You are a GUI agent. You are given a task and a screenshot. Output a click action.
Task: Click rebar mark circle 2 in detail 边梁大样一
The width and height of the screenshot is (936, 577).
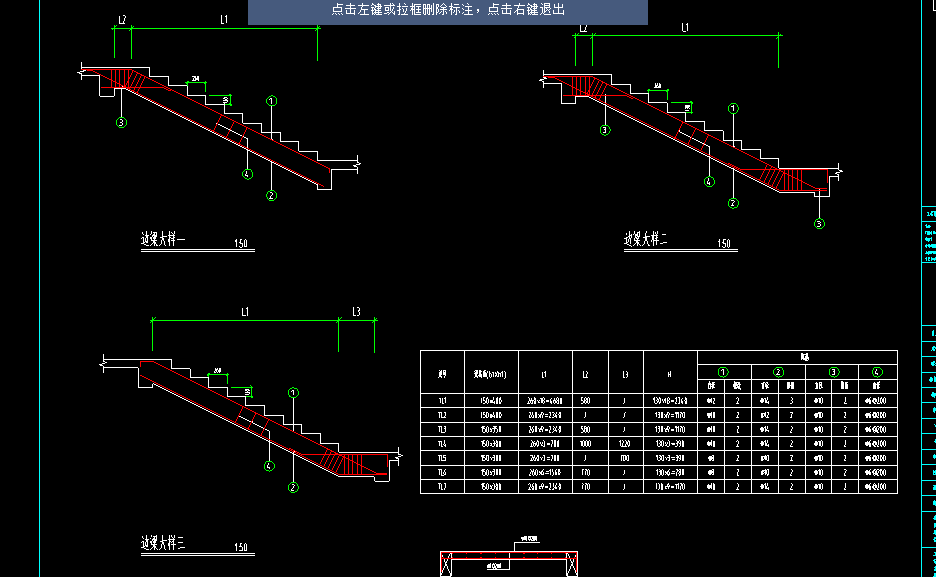272,196
